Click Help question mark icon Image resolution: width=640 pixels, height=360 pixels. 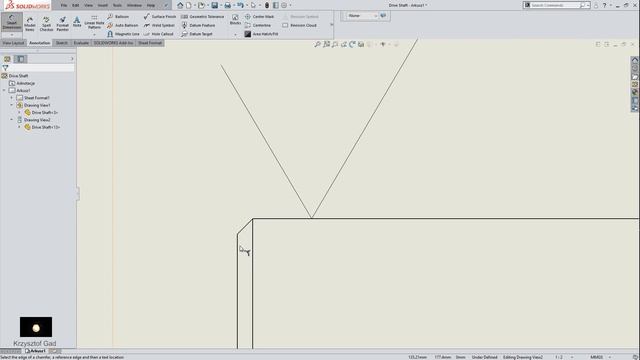(x=604, y=5)
